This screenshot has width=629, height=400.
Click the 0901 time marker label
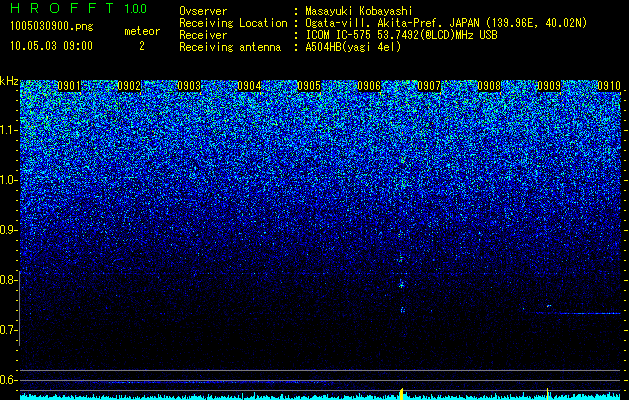click(x=69, y=86)
